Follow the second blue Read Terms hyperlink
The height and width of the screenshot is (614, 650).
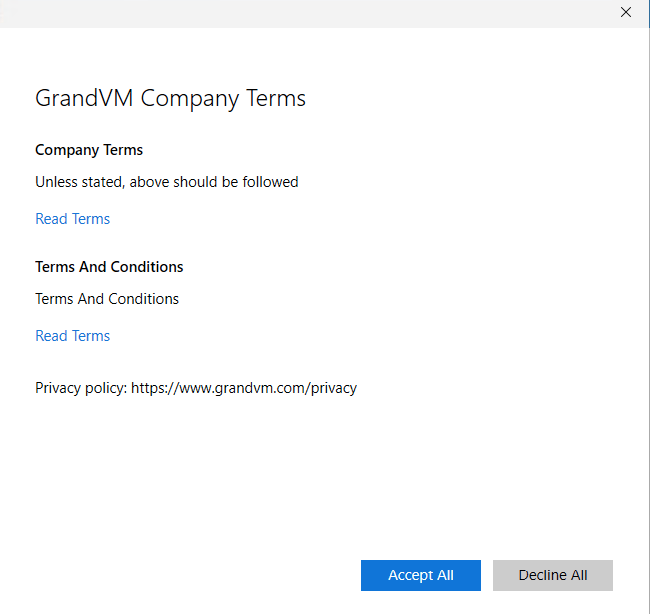72,336
